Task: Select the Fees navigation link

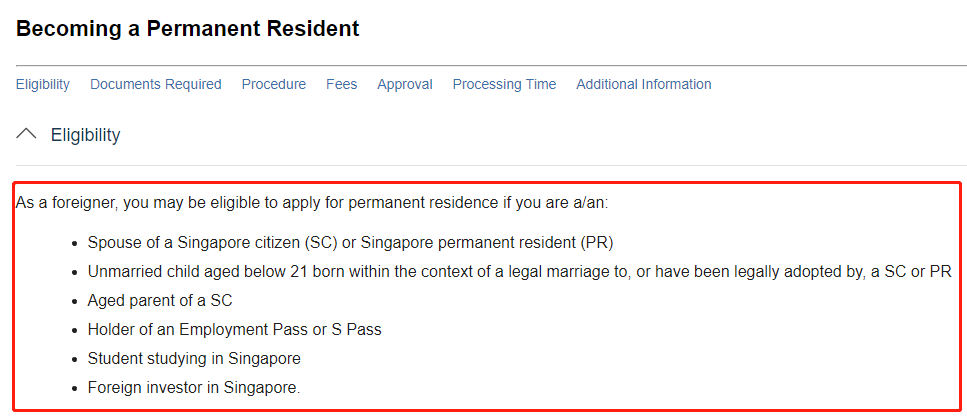Action: [x=341, y=84]
